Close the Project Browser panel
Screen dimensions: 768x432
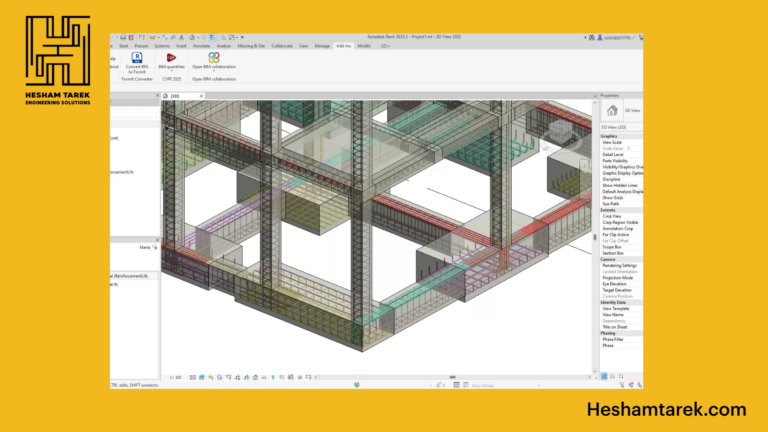coord(157,96)
